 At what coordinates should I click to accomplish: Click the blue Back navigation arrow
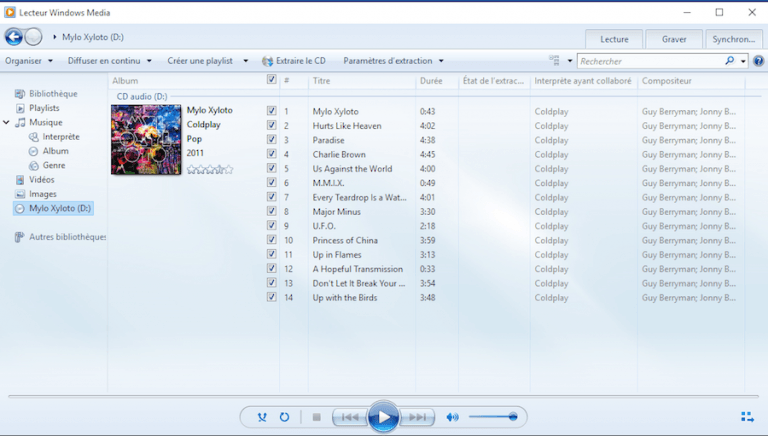[x=14, y=37]
